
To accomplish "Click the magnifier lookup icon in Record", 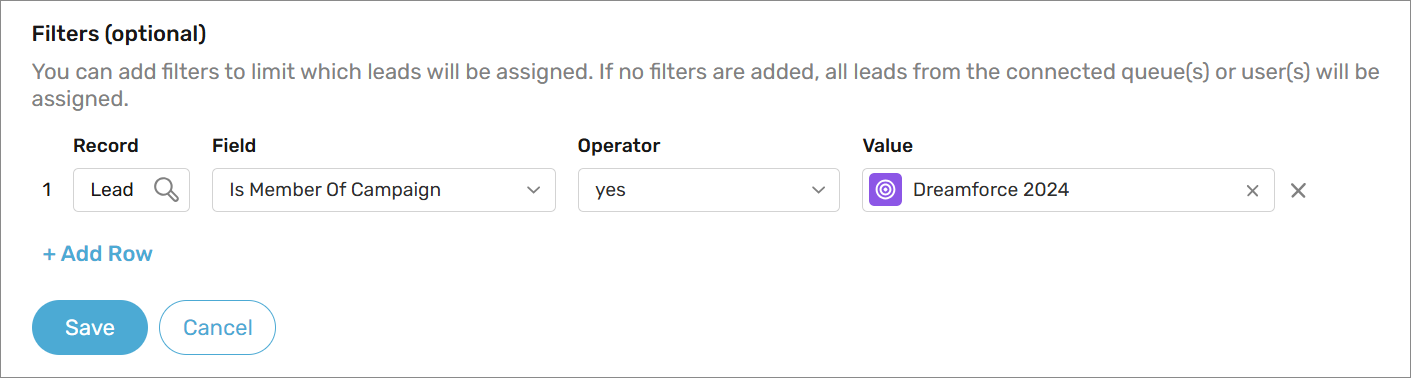I will point(166,190).
